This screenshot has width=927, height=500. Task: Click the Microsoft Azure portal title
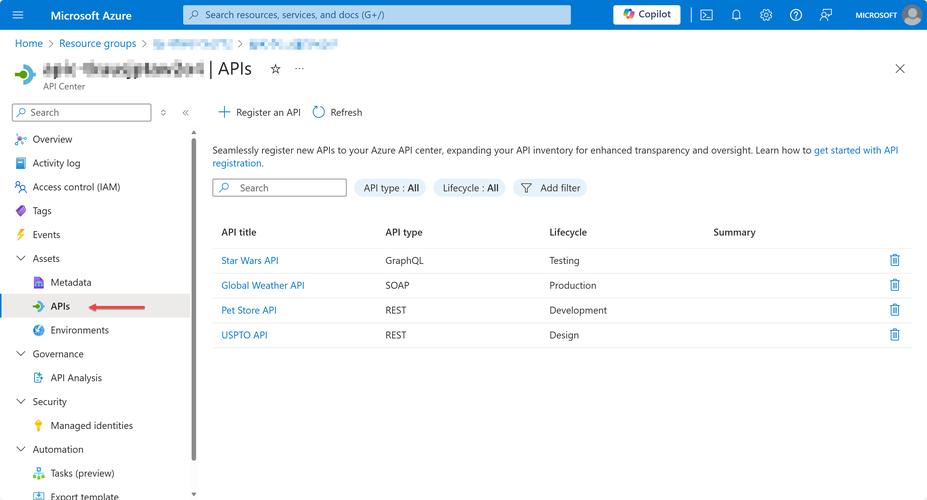(91, 15)
